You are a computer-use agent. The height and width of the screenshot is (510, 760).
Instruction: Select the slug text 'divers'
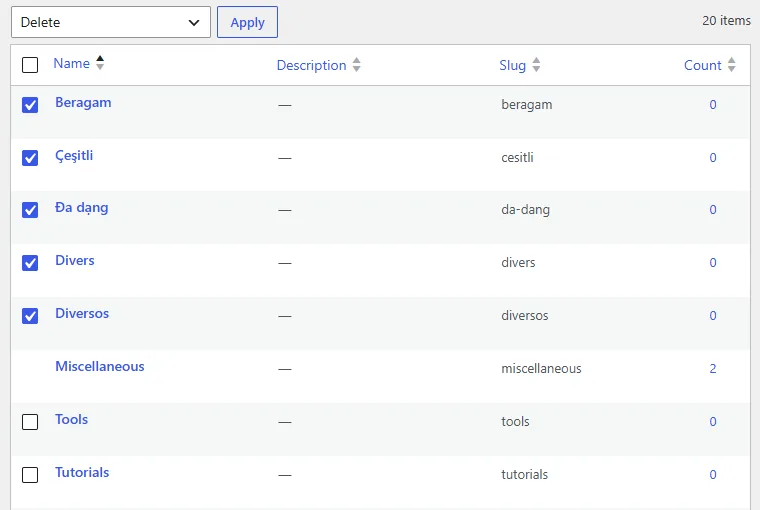click(518, 262)
